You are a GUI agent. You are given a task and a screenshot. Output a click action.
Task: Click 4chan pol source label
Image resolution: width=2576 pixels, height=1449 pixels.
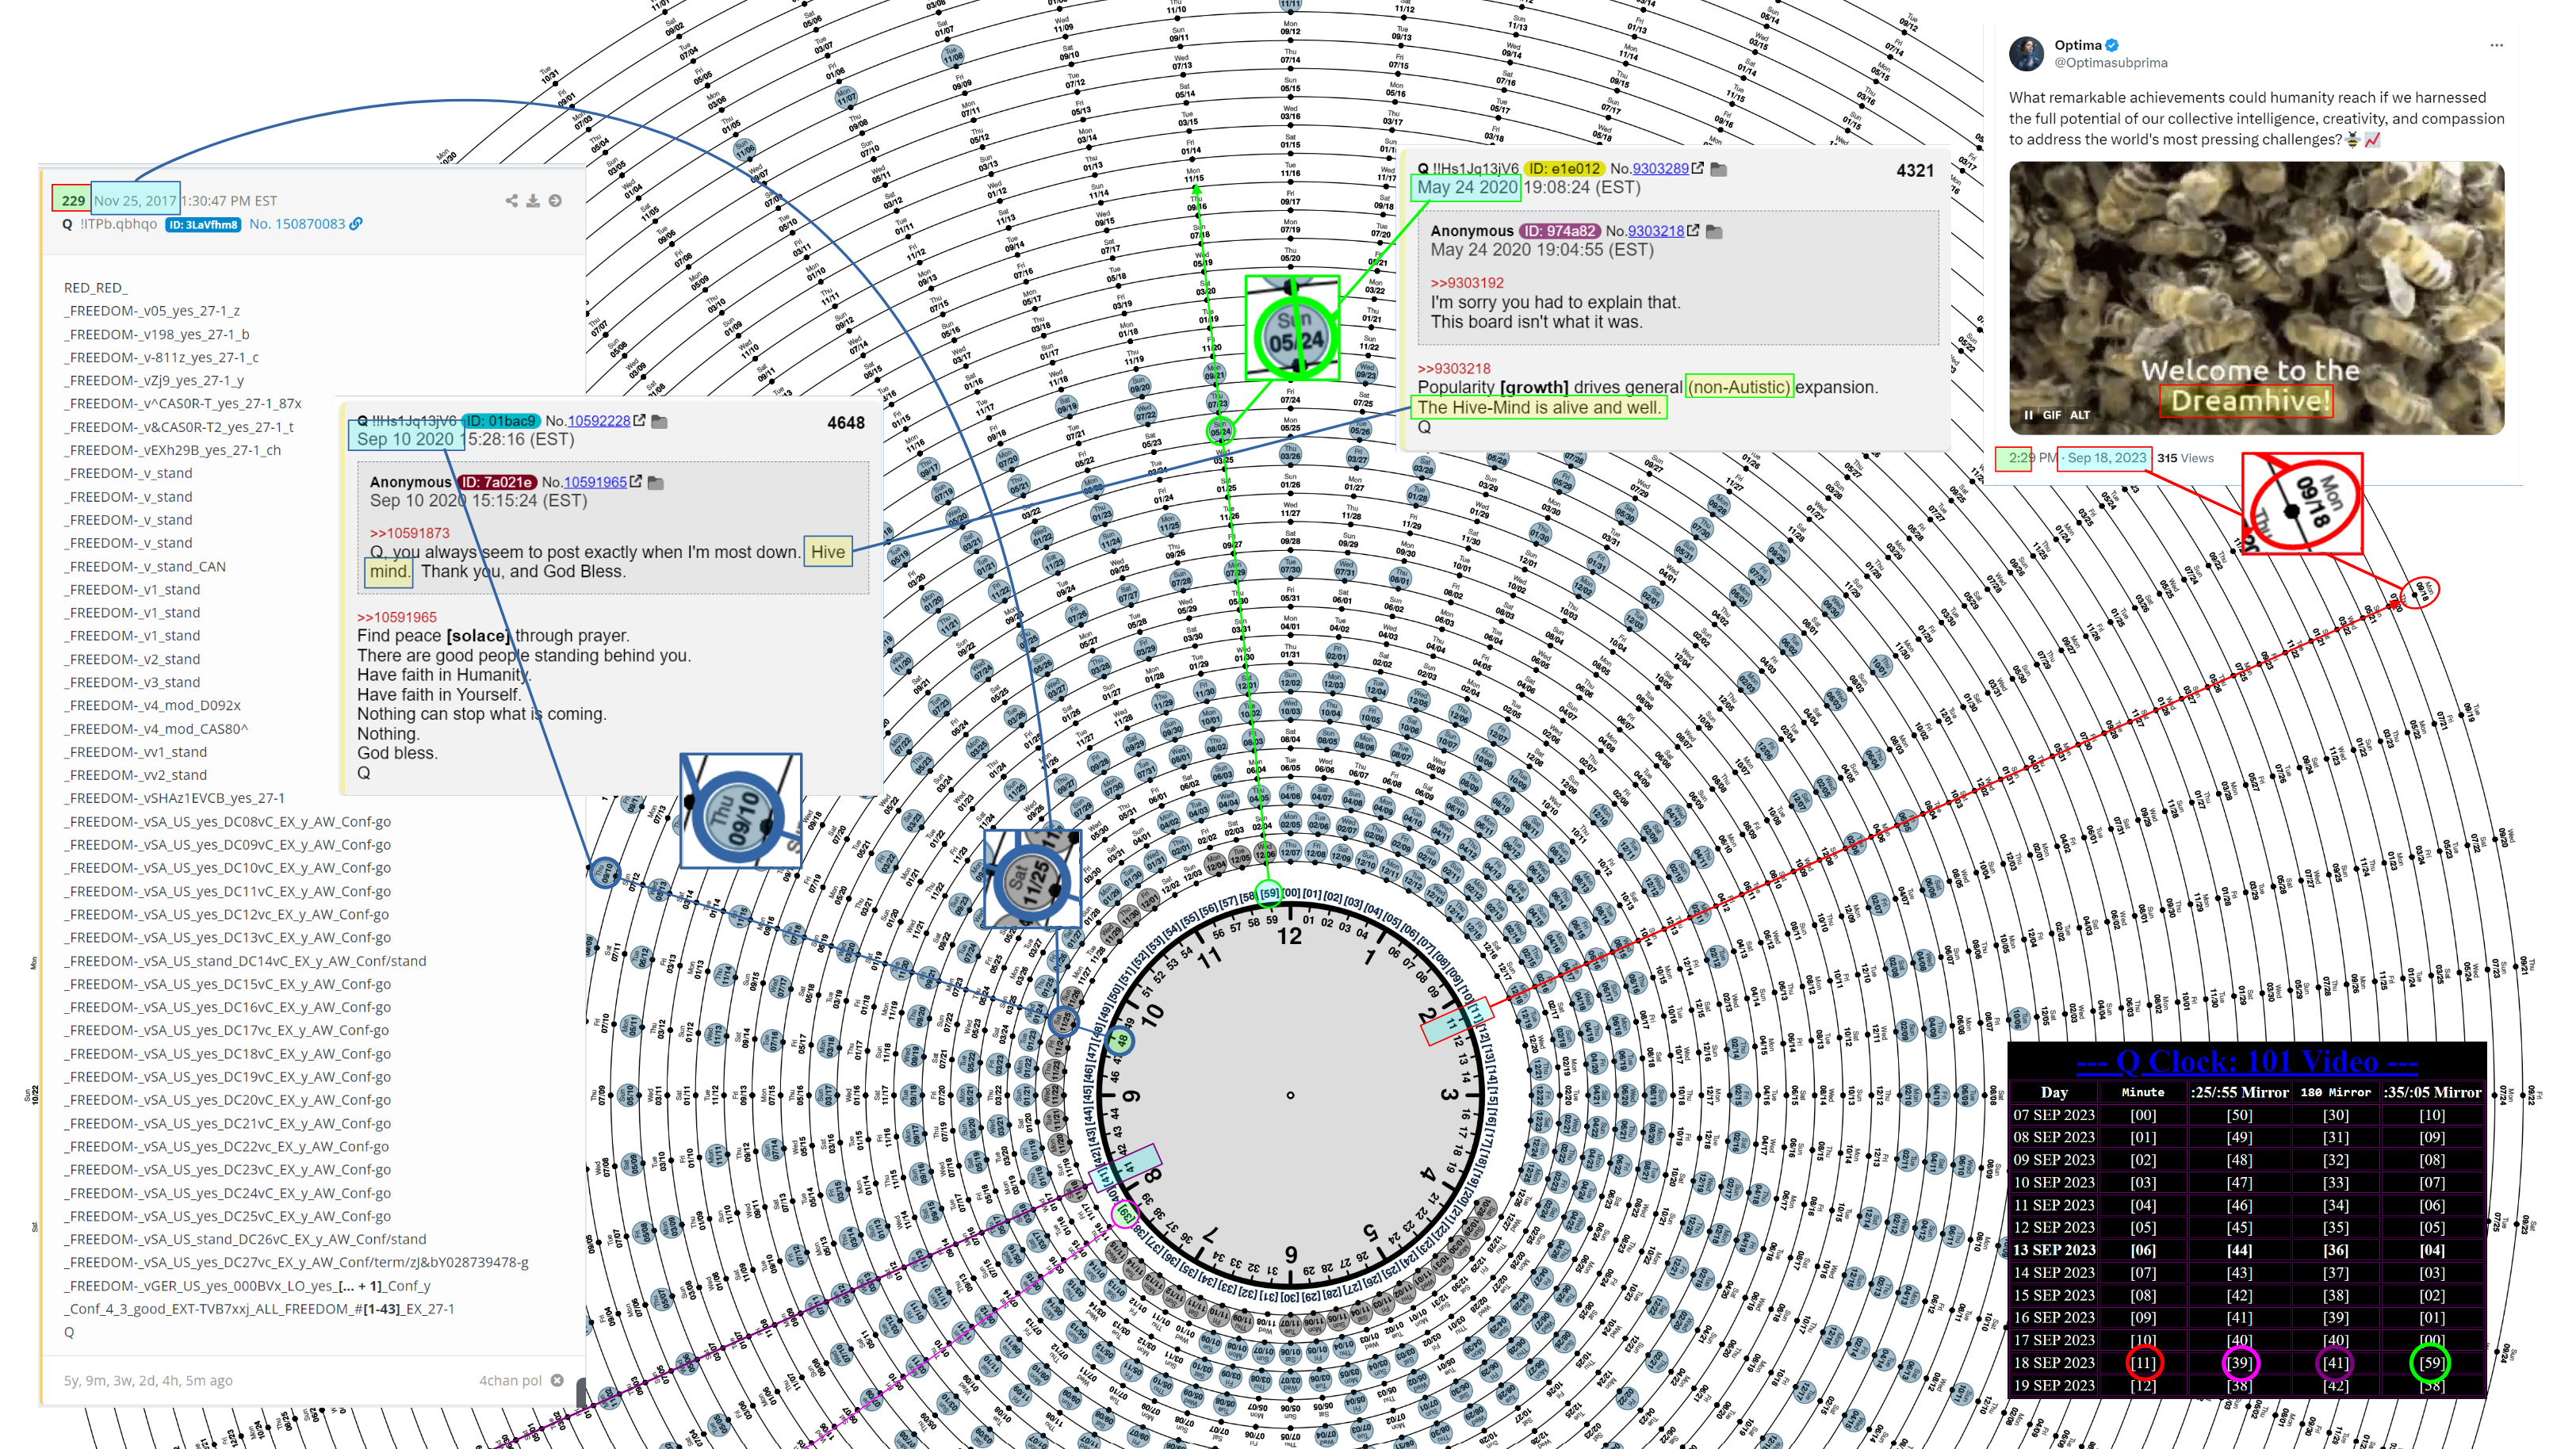click(510, 1381)
